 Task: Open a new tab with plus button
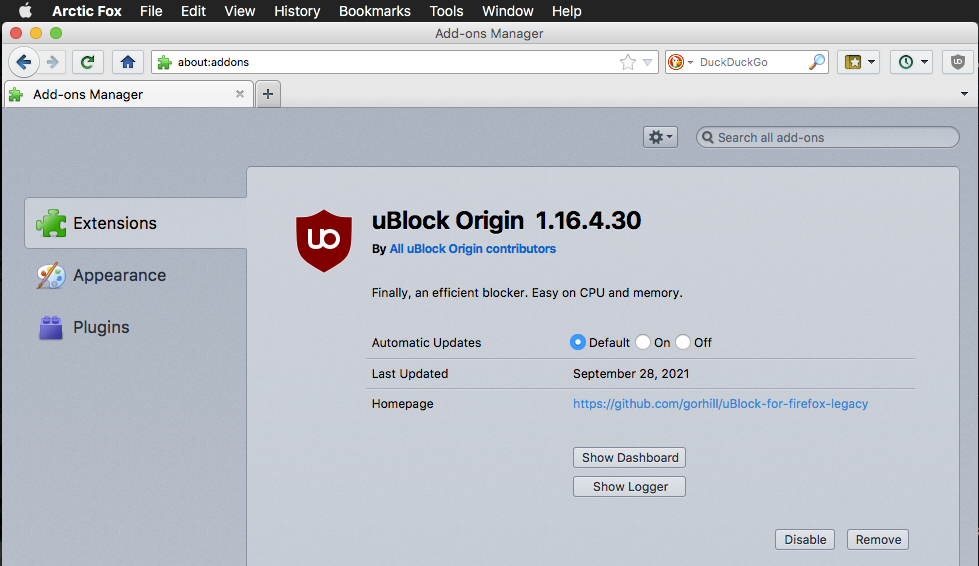coord(268,94)
